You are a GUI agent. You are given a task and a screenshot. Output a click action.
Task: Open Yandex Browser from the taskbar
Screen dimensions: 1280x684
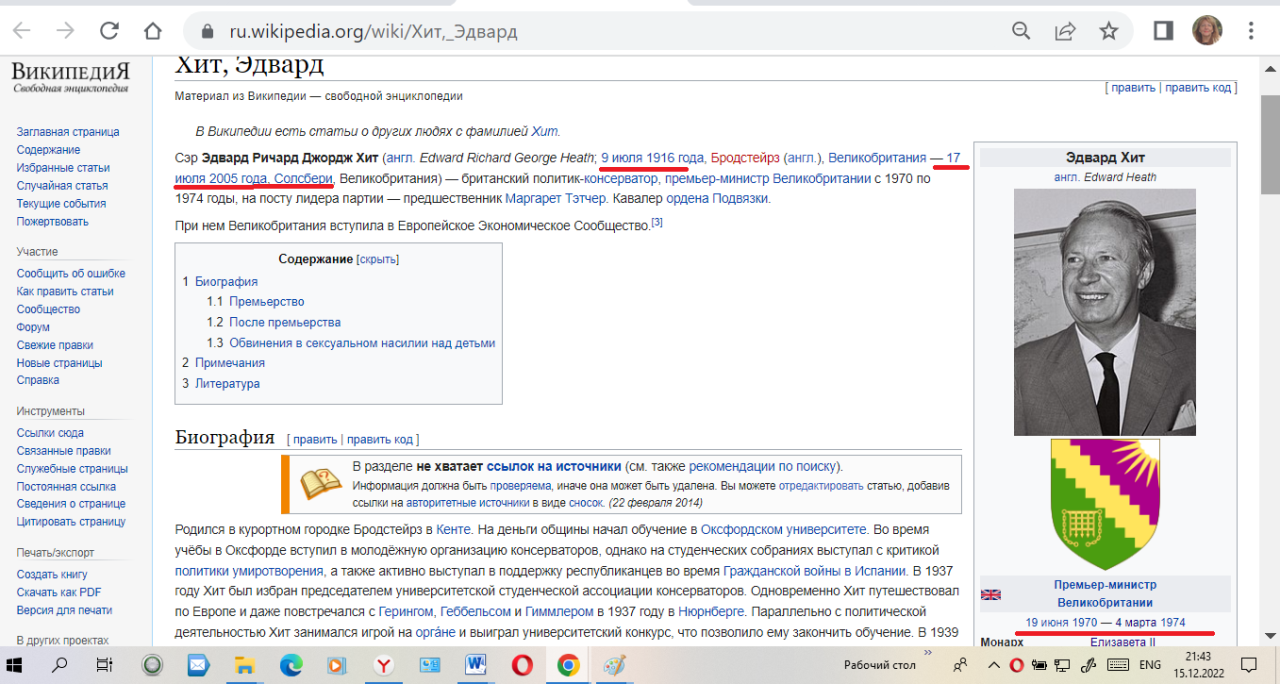pyautogui.click(x=383, y=664)
